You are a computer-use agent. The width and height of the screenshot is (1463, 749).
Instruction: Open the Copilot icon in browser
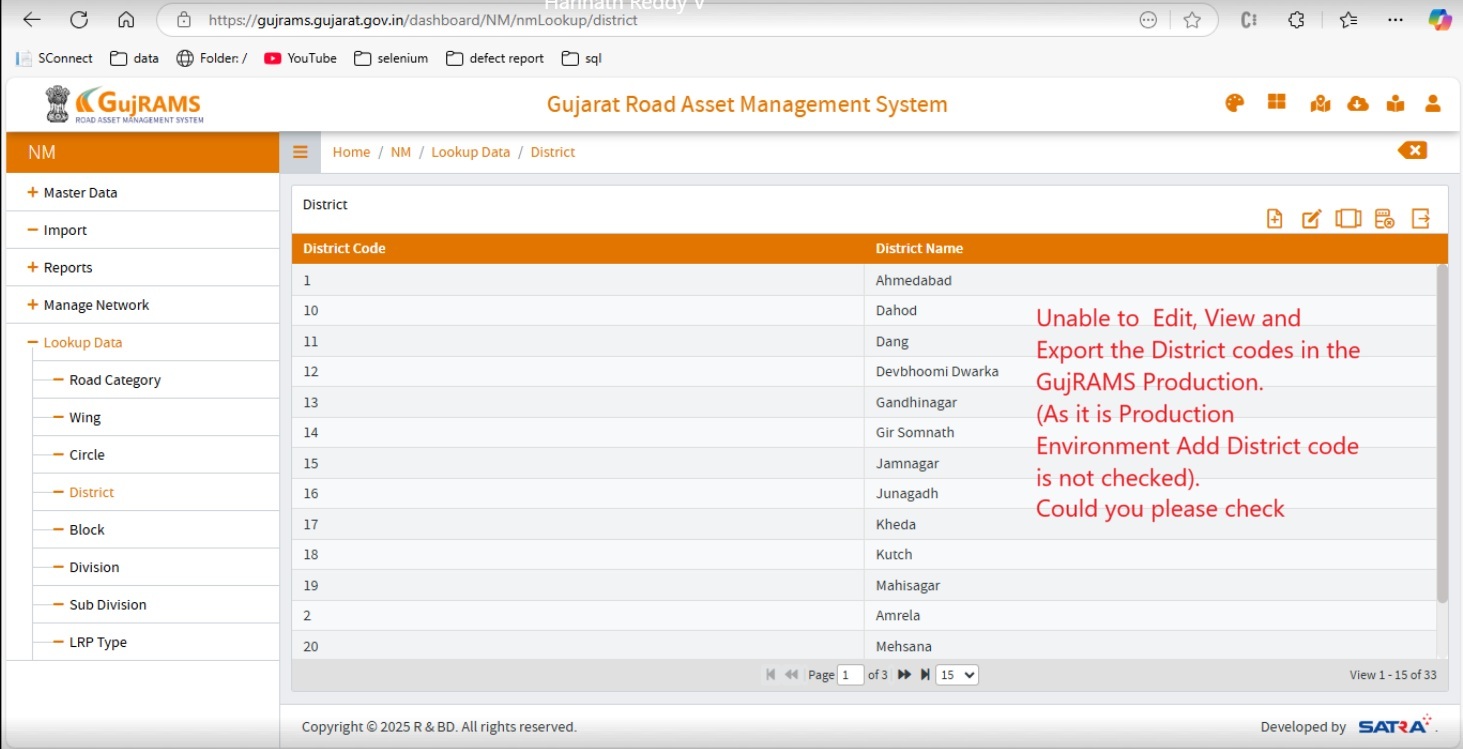(x=1440, y=20)
